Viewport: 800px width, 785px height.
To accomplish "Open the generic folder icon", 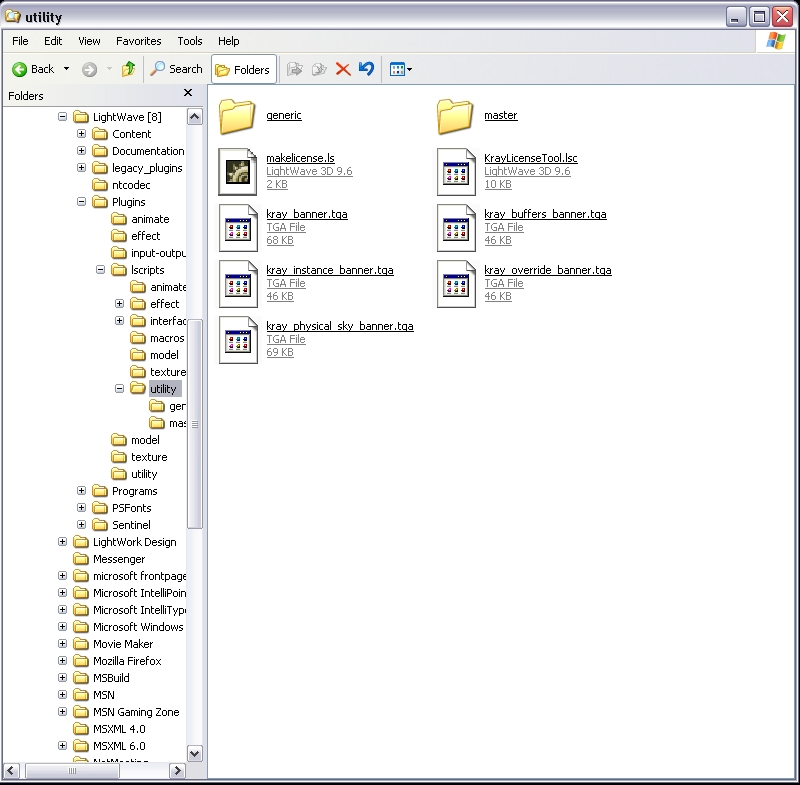I will [238, 116].
